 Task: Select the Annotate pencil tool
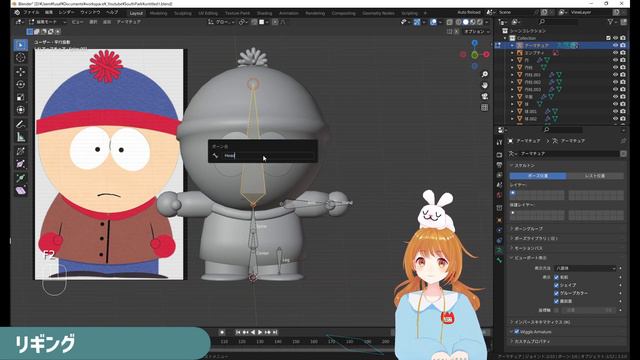pyautogui.click(x=20, y=124)
